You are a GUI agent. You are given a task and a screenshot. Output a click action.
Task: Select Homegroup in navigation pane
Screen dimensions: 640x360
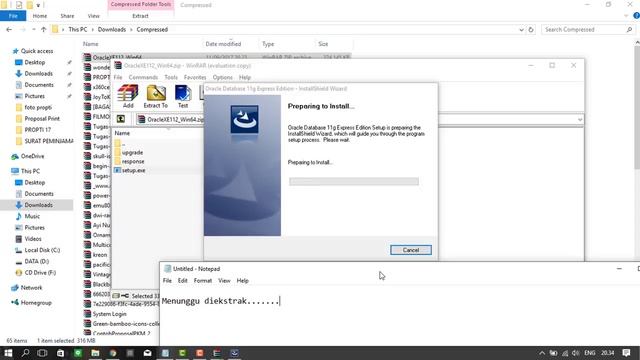pyautogui.click(x=36, y=303)
